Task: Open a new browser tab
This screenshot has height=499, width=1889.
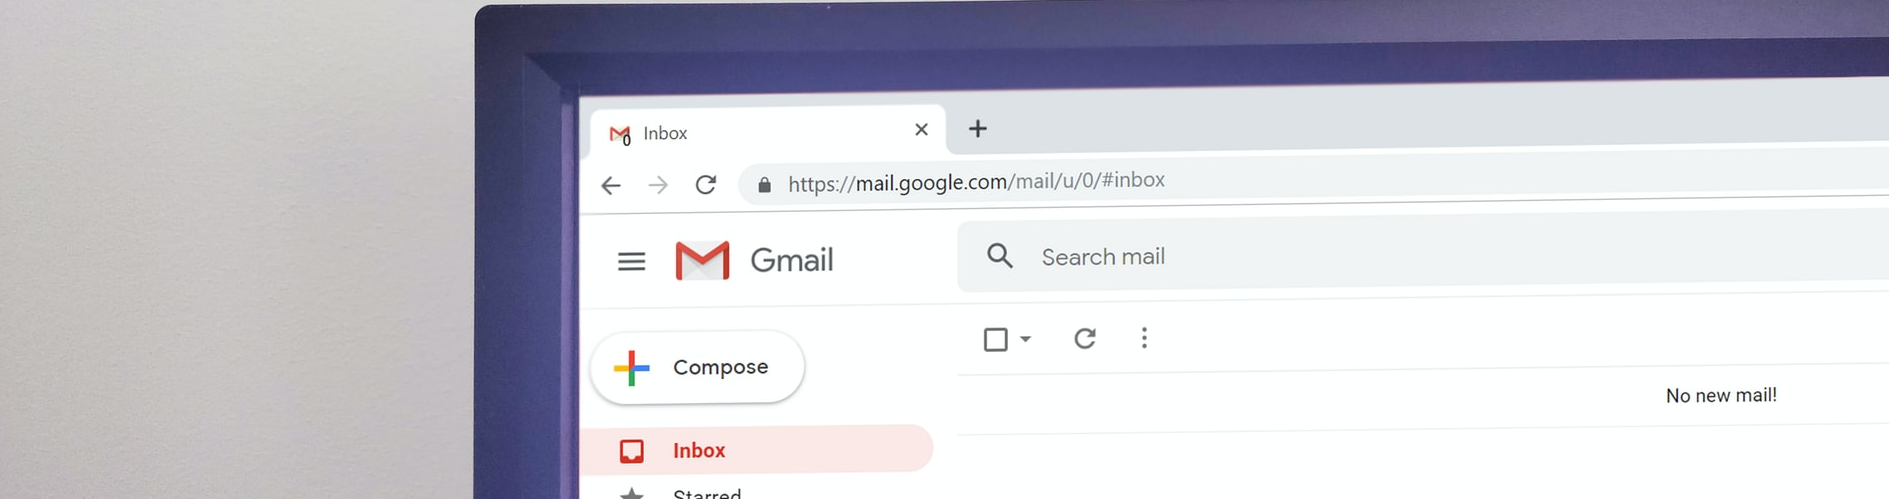Action: point(978,129)
